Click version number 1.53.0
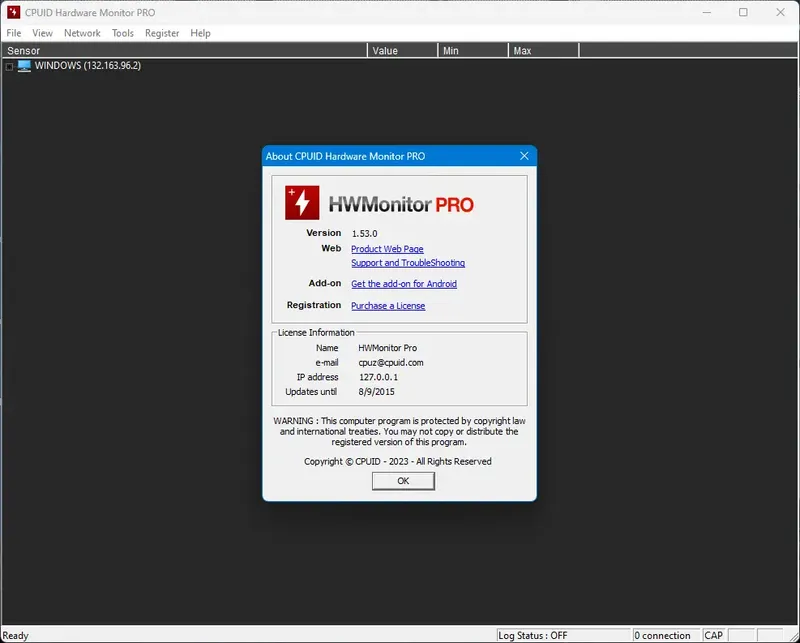Viewport: 800px width, 643px height. click(x=364, y=234)
